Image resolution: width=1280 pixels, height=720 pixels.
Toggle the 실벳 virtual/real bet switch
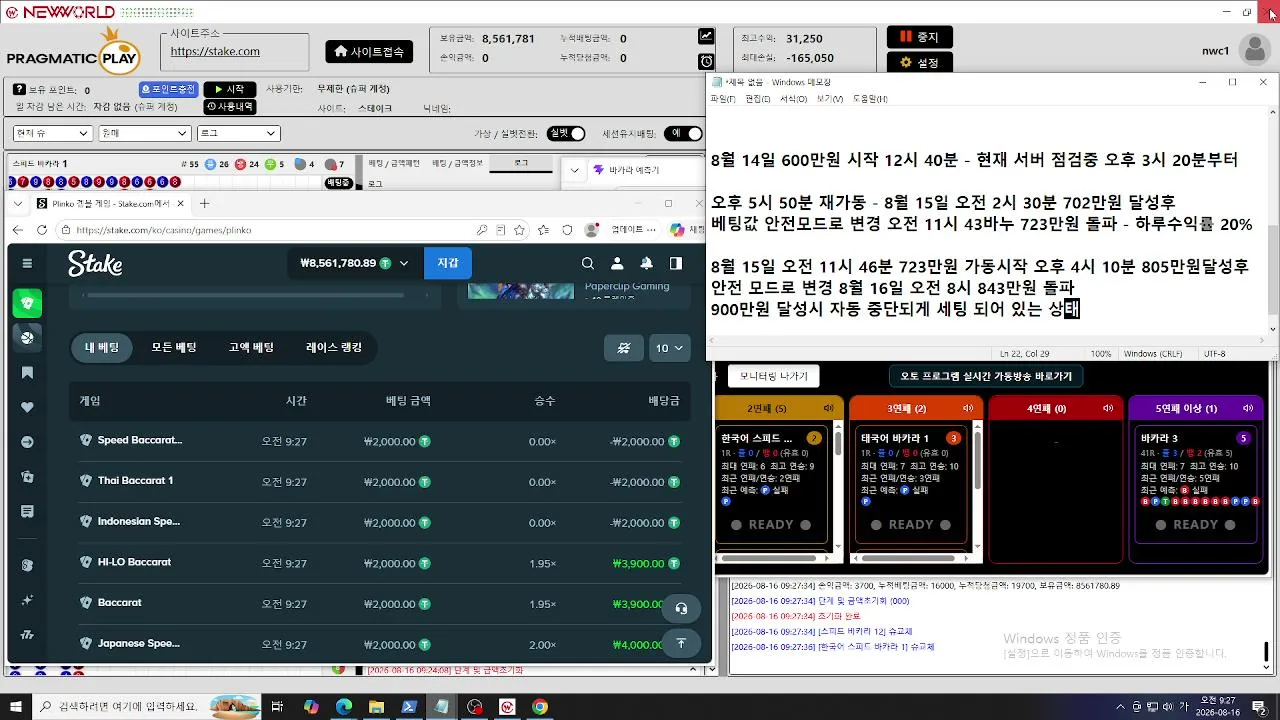pyautogui.click(x=566, y=133)
